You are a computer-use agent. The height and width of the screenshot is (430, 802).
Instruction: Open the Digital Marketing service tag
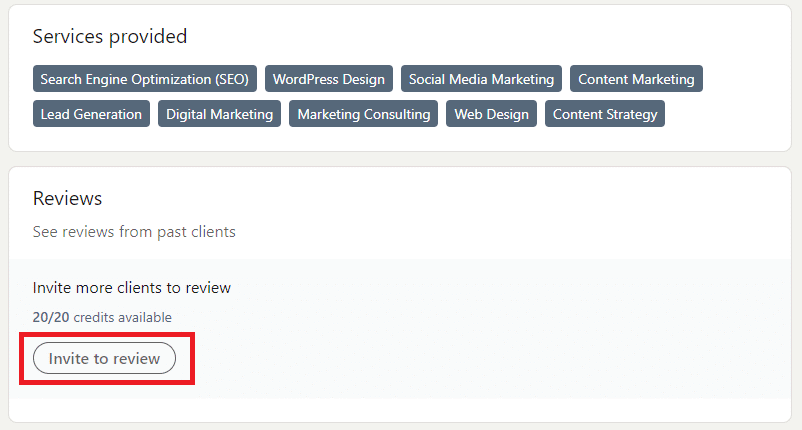click(219, 114)
